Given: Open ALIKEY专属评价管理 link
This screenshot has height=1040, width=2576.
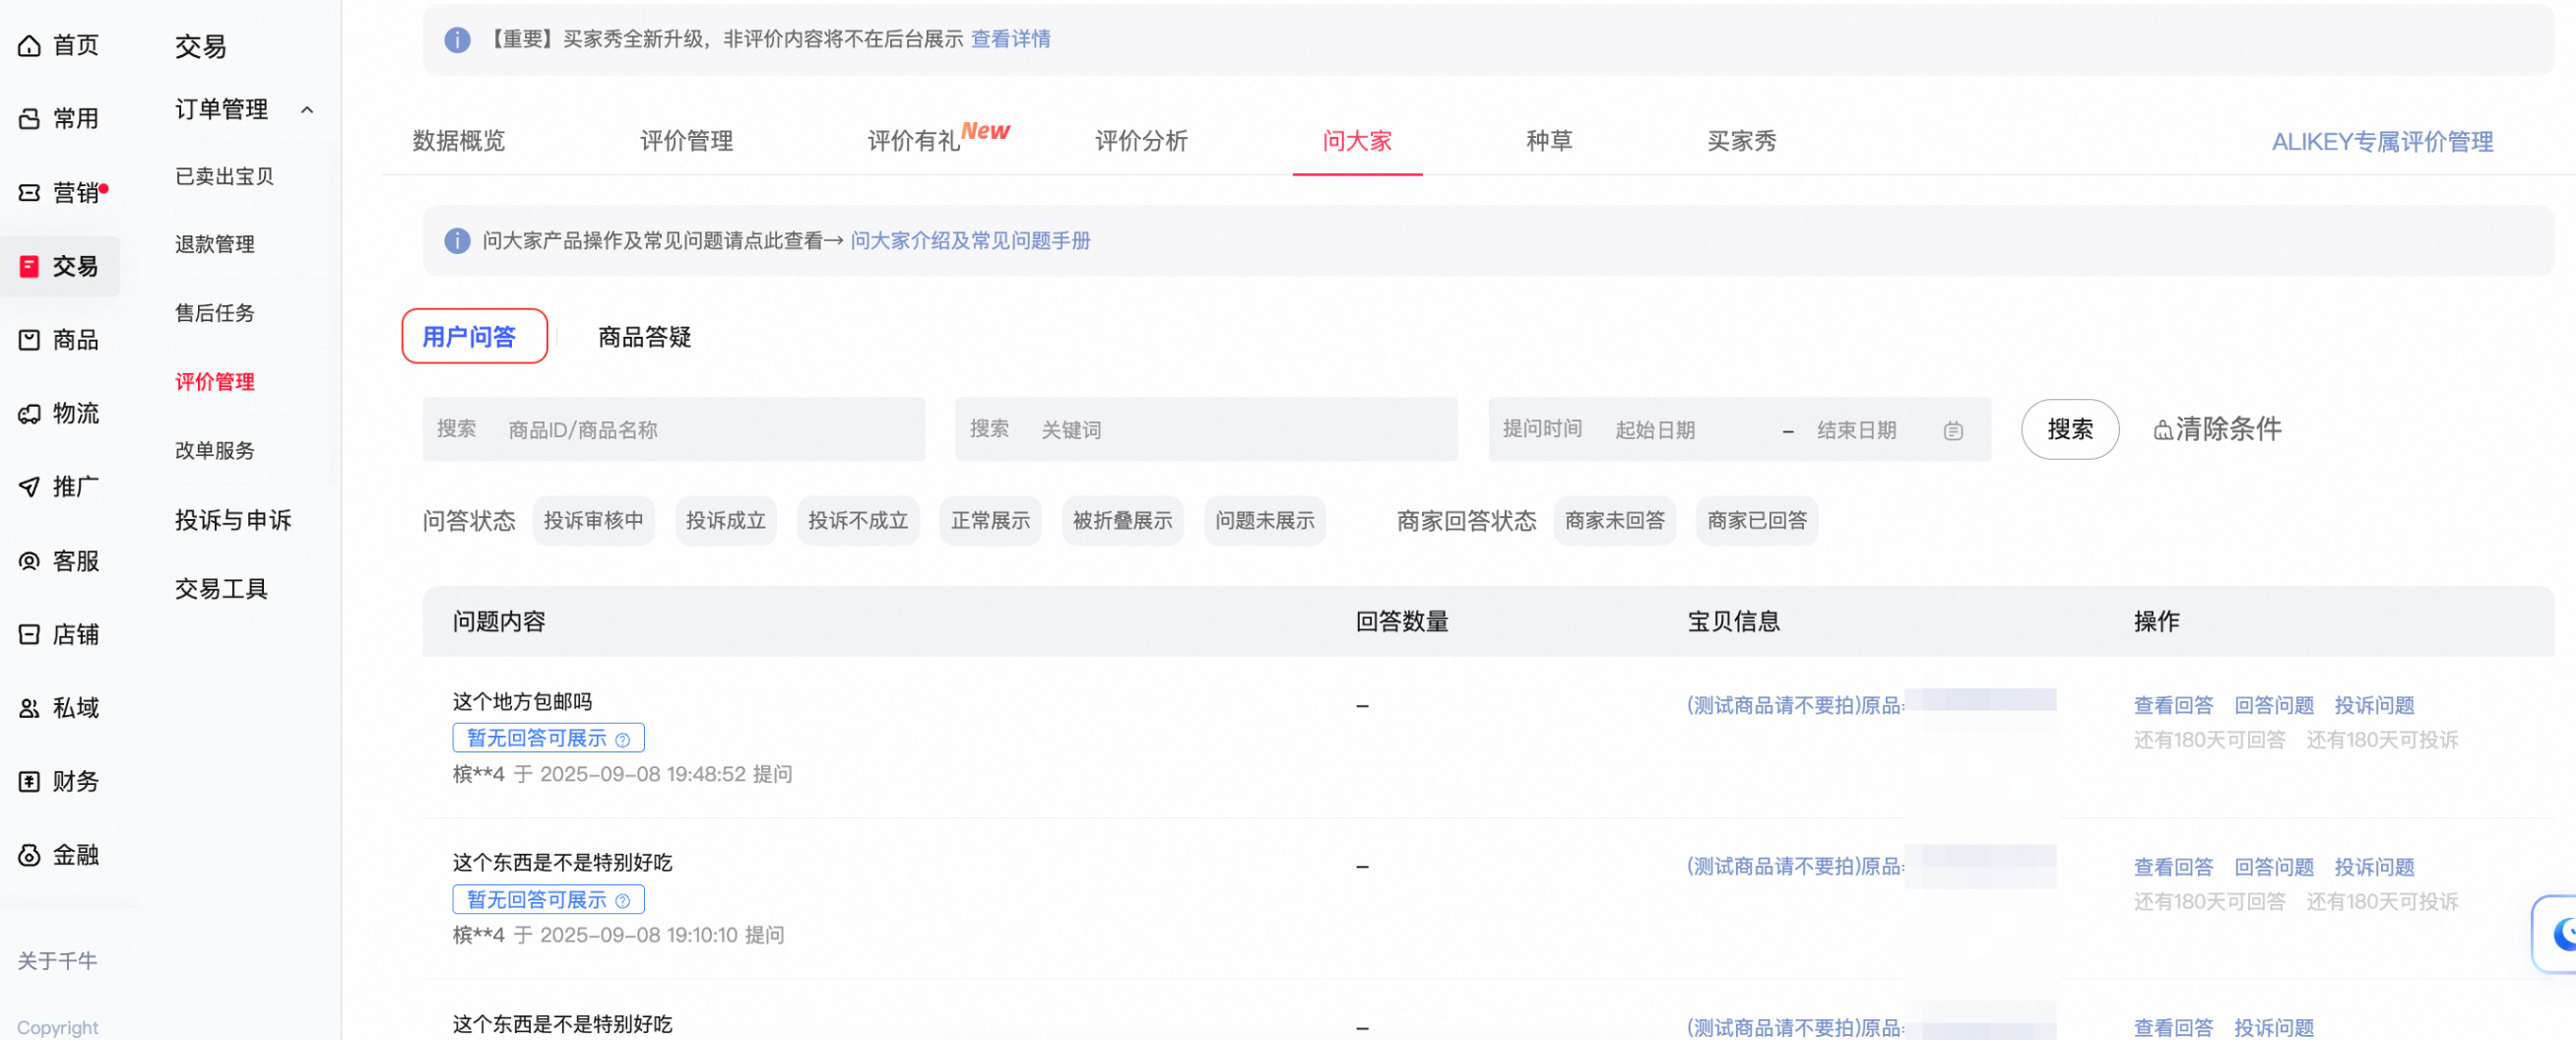Looking at the screenshot, I should [x=2382, y=142].
